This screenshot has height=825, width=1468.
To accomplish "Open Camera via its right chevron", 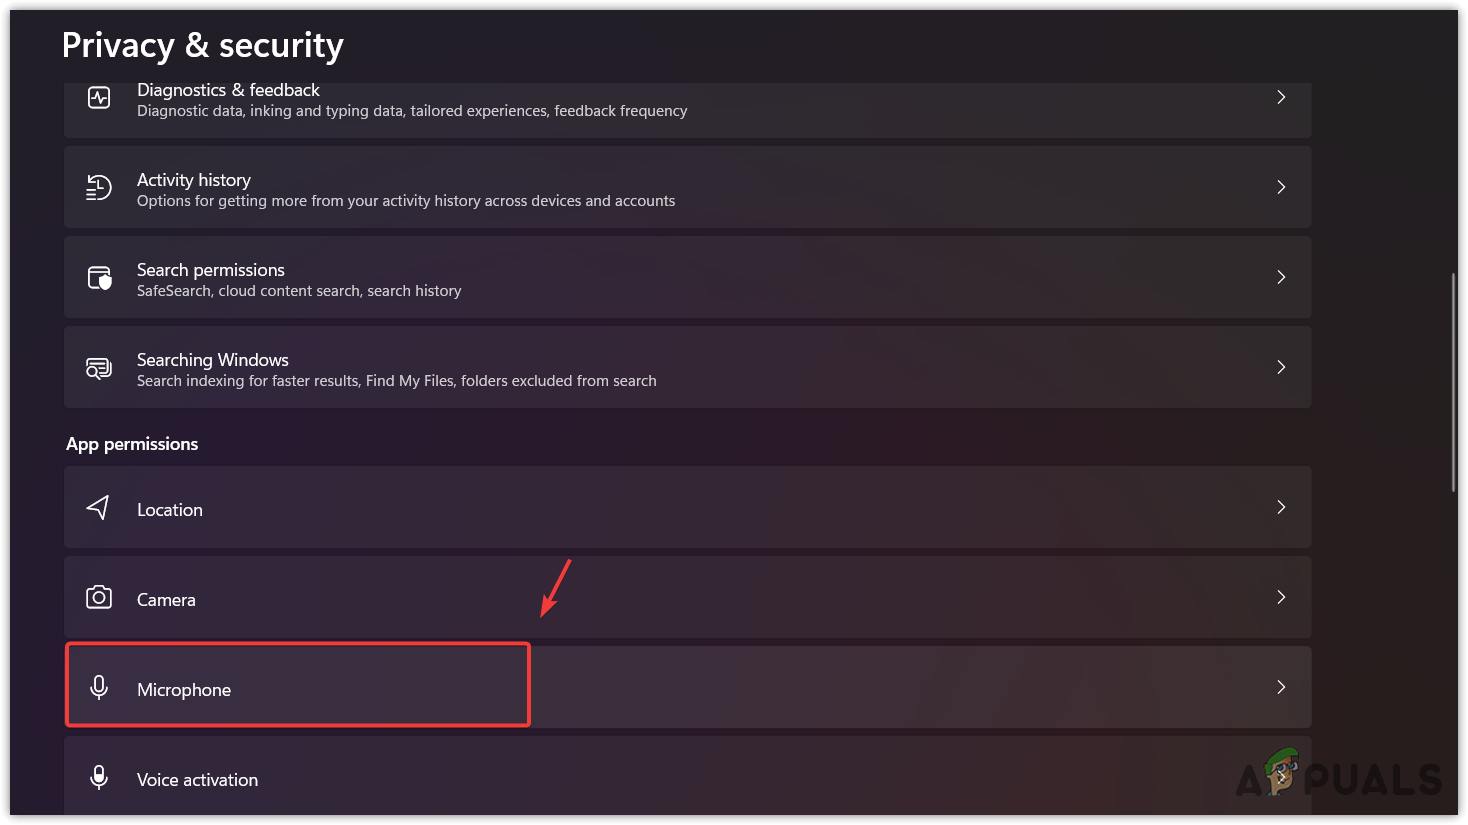I will point(1281,597).
